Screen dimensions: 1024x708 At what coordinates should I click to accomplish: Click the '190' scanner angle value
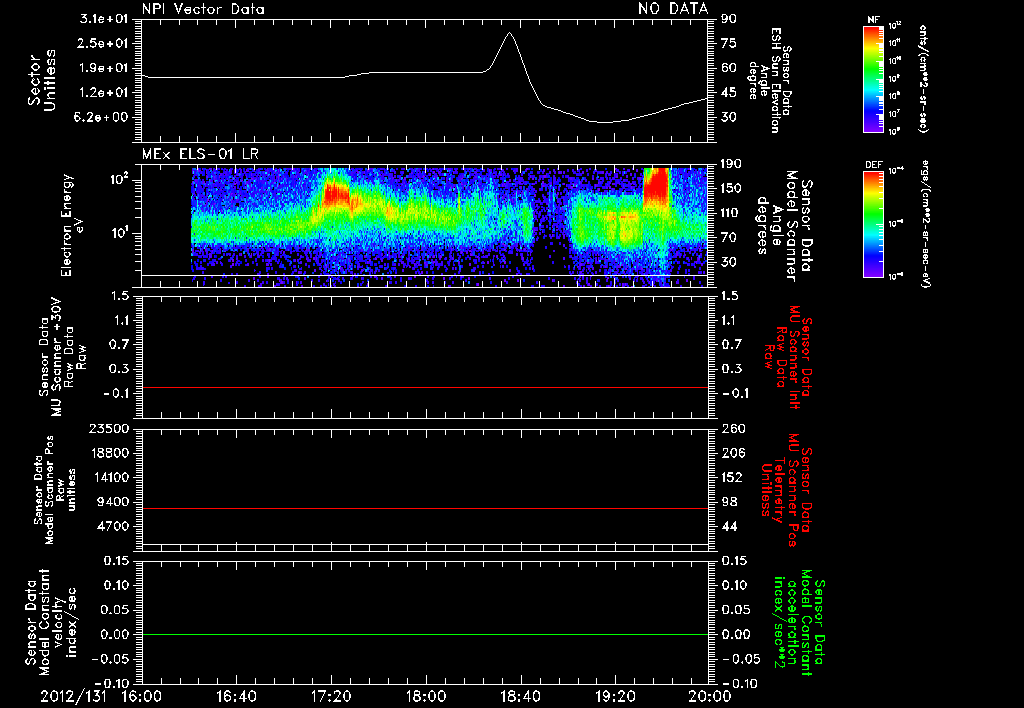731,164
